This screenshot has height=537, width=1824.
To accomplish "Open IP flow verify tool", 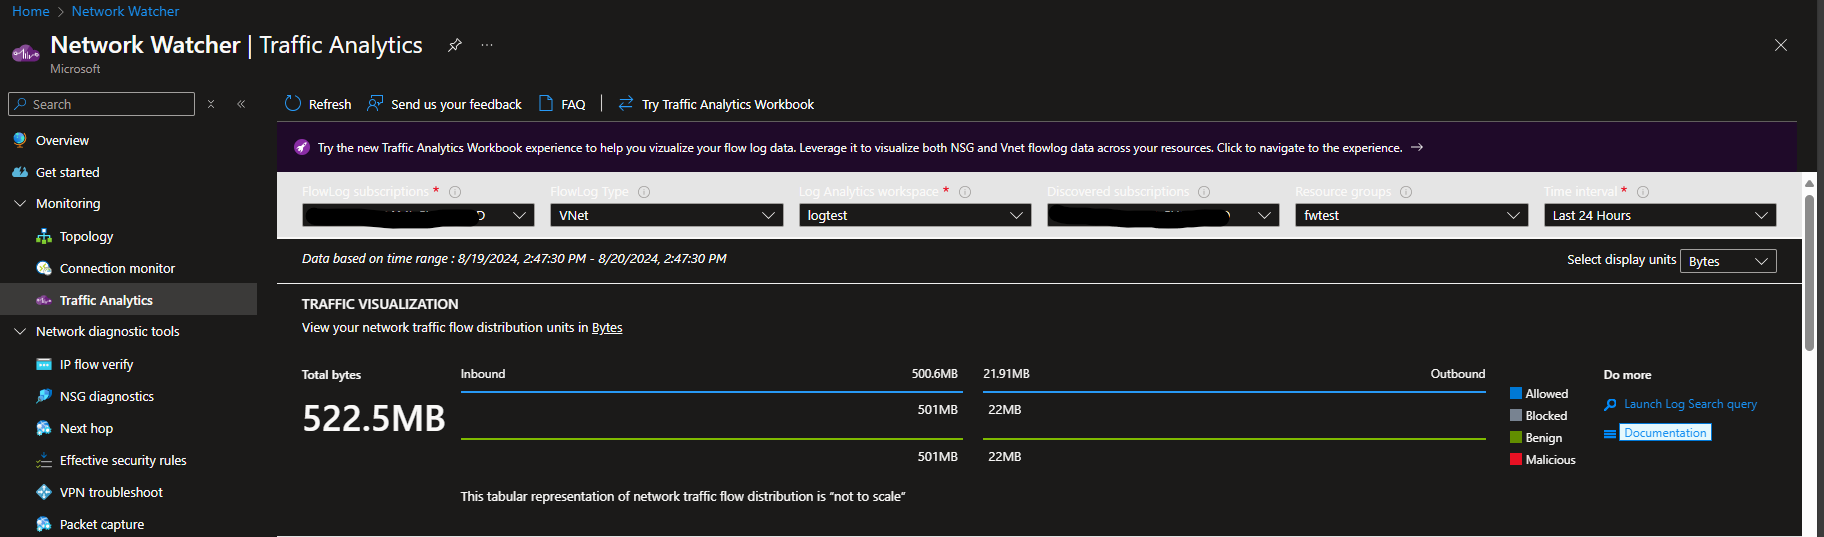I will point(96,364).
